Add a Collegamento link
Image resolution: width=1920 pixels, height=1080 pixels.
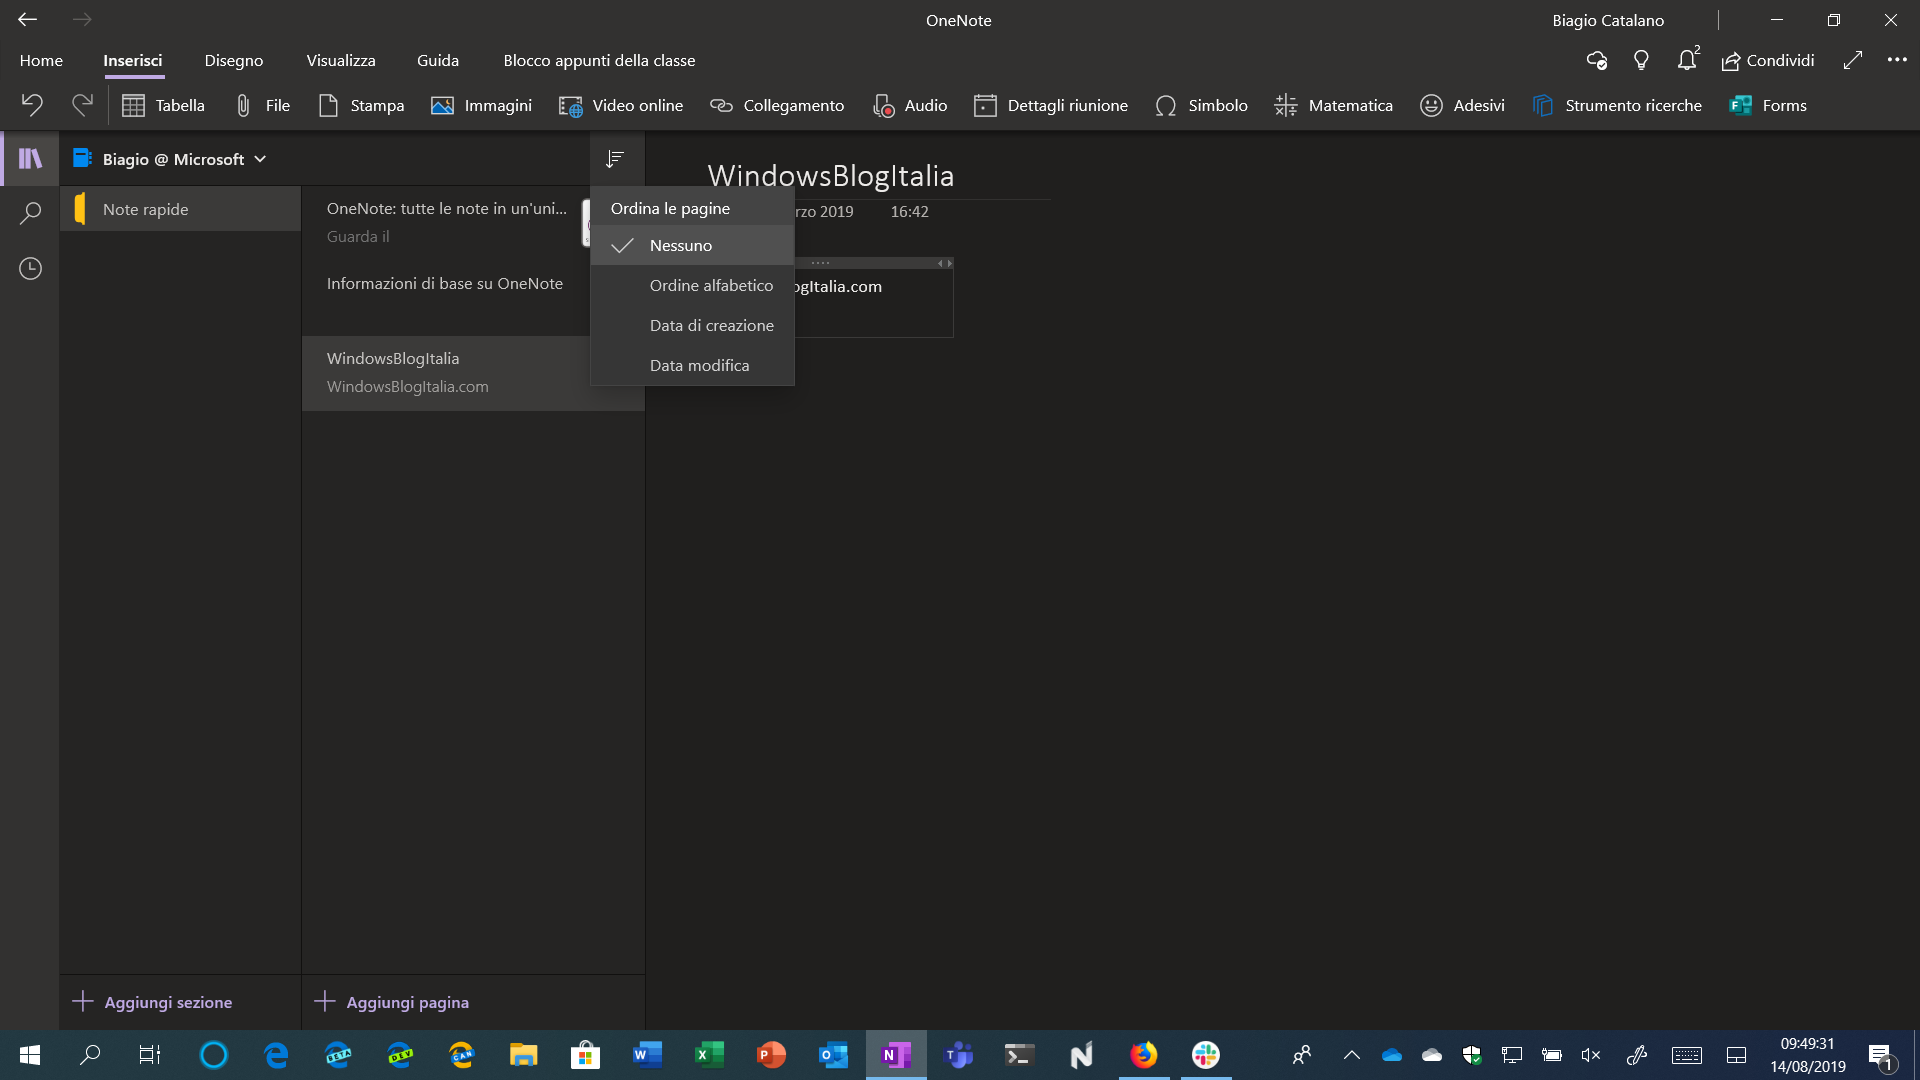pos(777,105)
